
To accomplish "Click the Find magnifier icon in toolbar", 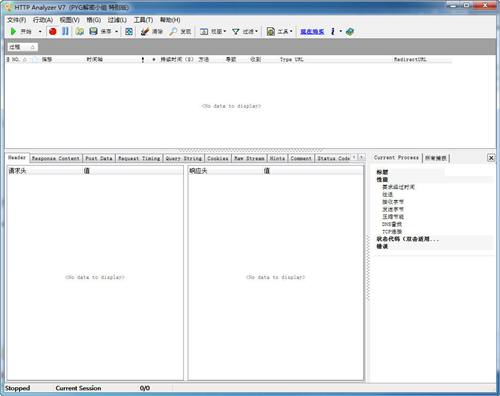I will coord(173,31).
